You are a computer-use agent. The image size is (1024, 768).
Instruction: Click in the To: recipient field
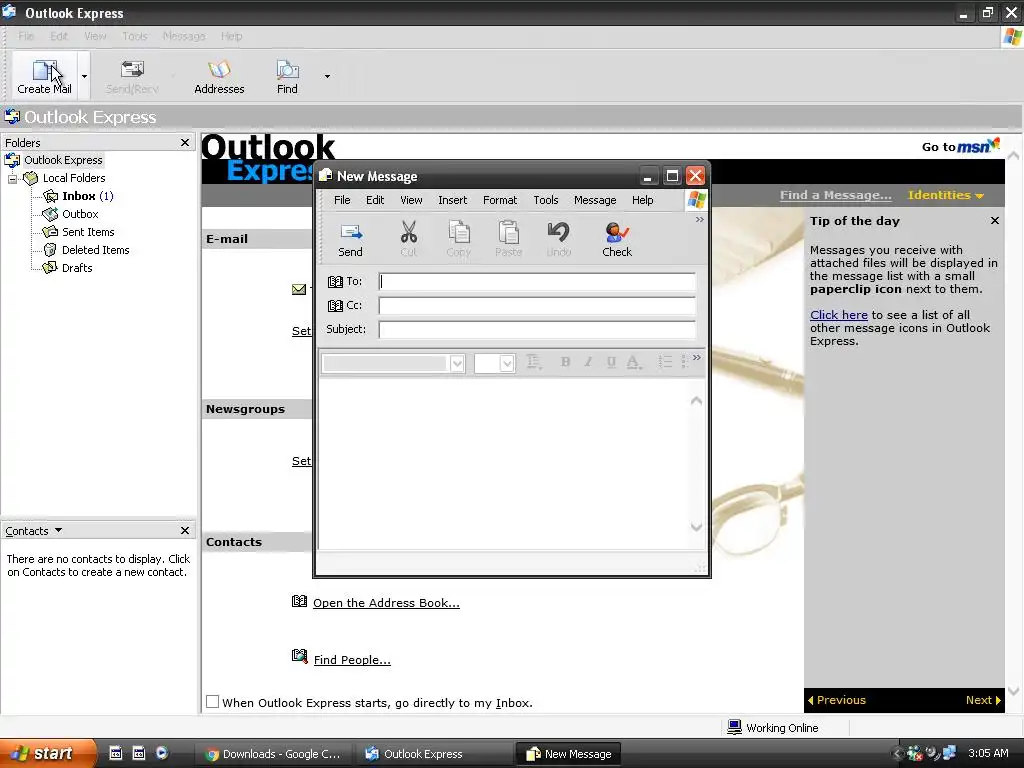click(537, 281)
